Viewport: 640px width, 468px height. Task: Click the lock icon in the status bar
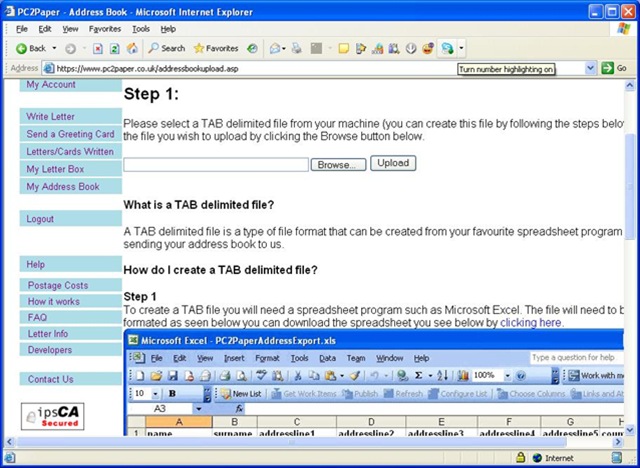click(x=520, y=457)
